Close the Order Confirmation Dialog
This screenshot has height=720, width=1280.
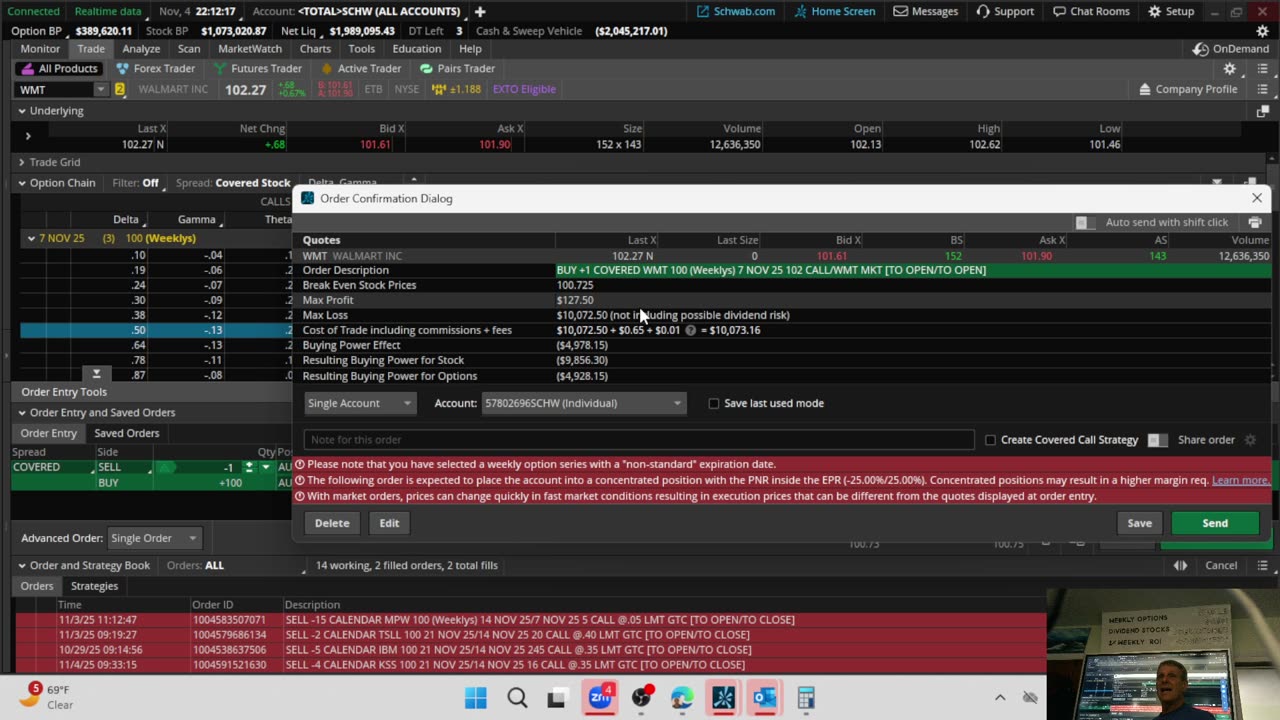1257,198
